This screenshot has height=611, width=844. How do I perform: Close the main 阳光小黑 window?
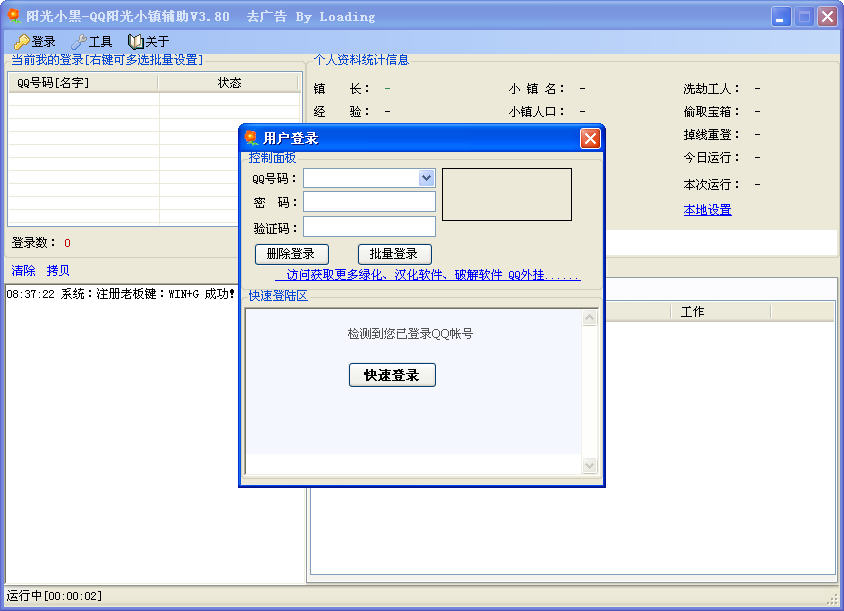(827, 17)
